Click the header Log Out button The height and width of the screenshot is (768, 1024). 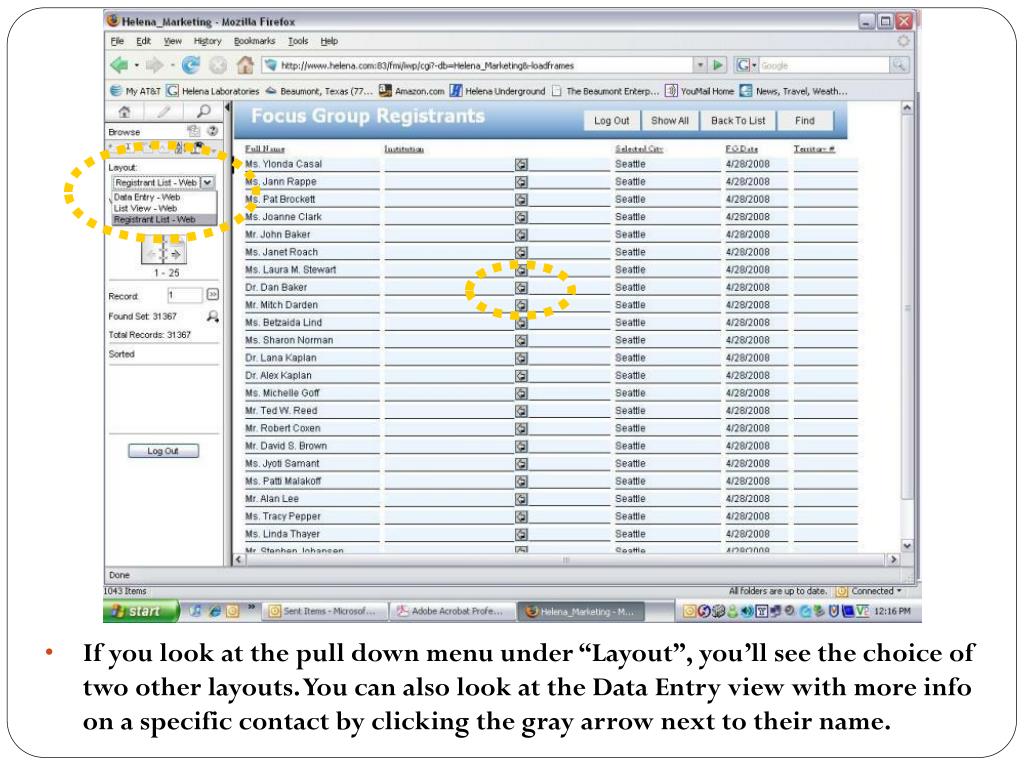pos(611,121)
